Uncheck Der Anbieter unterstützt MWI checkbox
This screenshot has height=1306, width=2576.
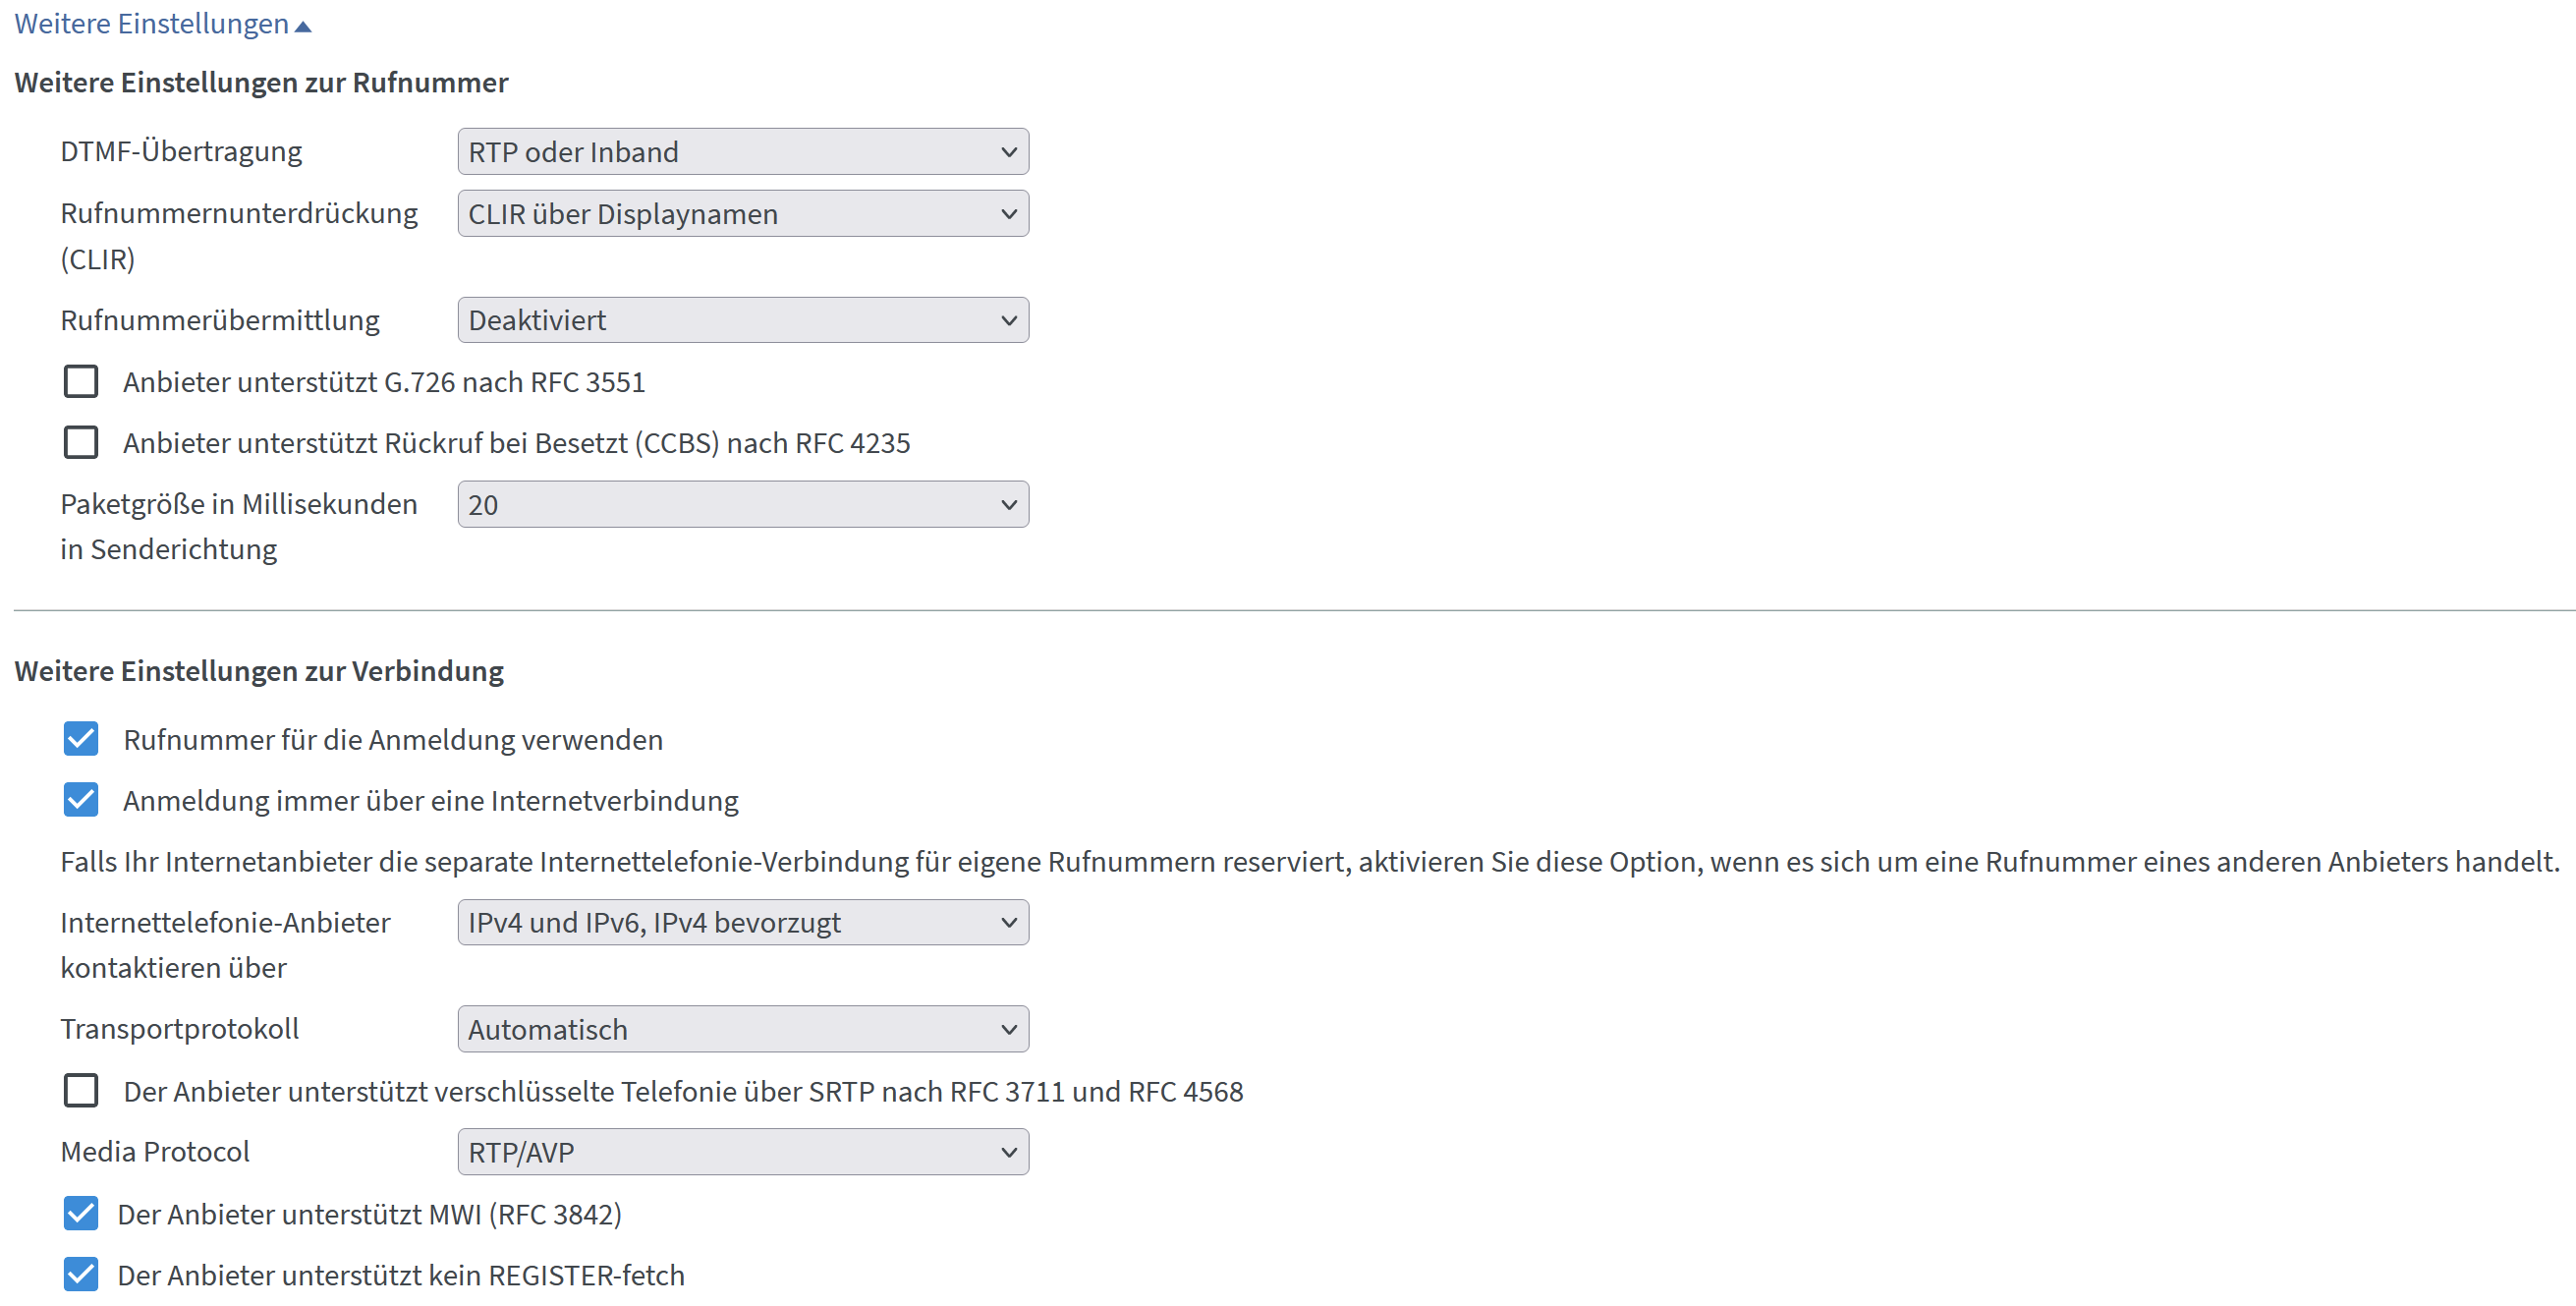coord(81,1213)
